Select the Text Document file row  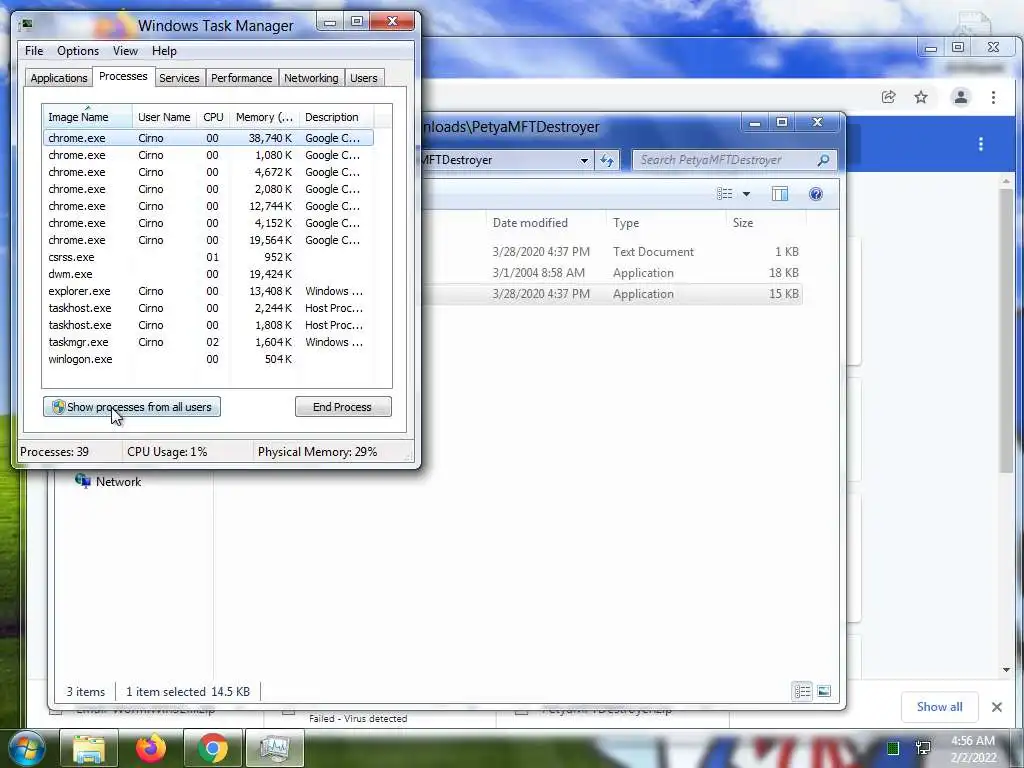coord(612,251)
